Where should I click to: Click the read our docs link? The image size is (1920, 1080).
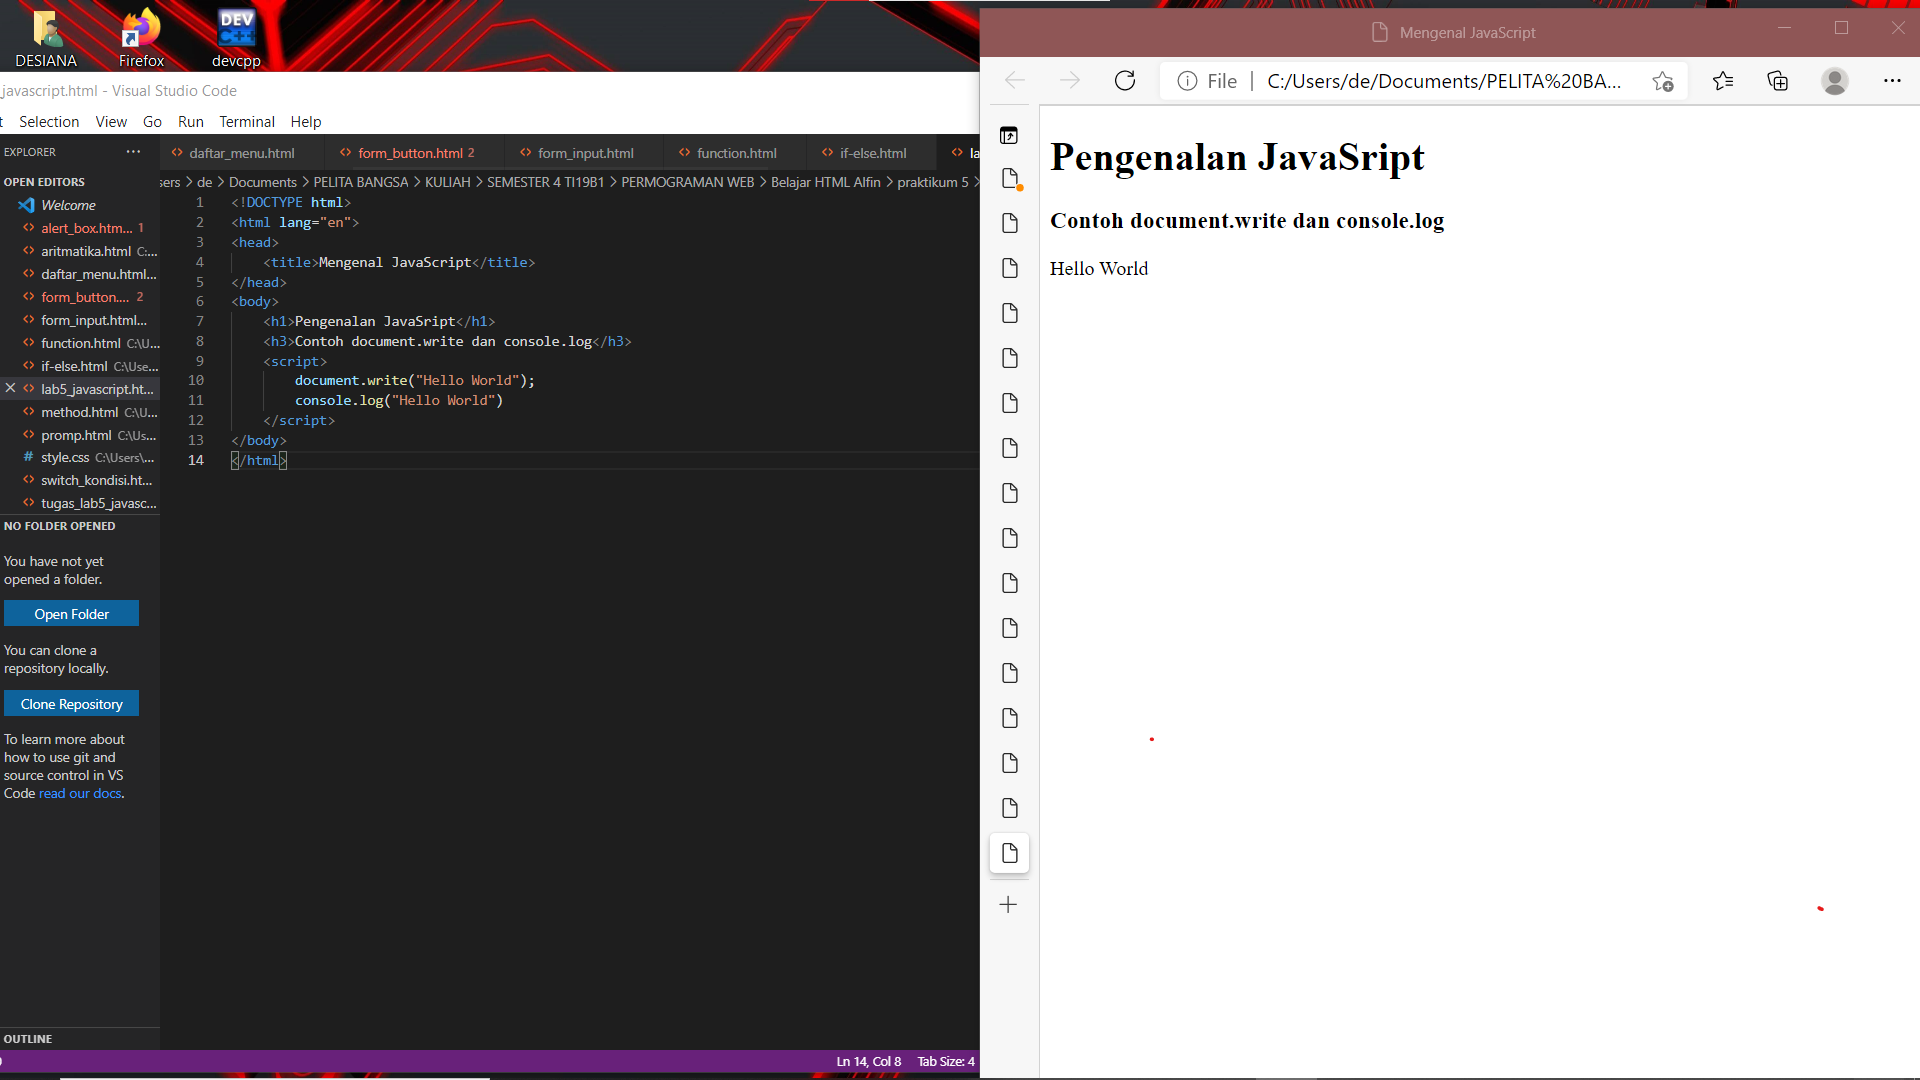pos(79,793)
